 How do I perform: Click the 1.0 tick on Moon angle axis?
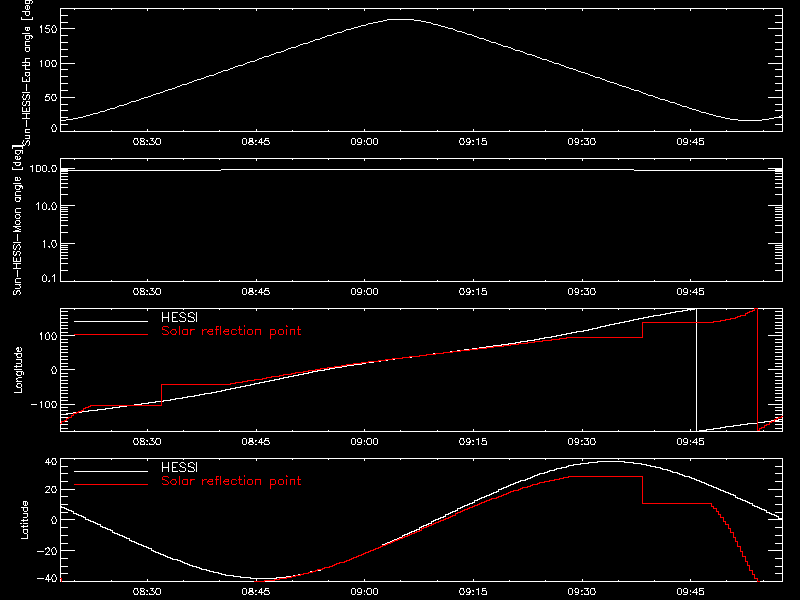click(x=49, y=244)
